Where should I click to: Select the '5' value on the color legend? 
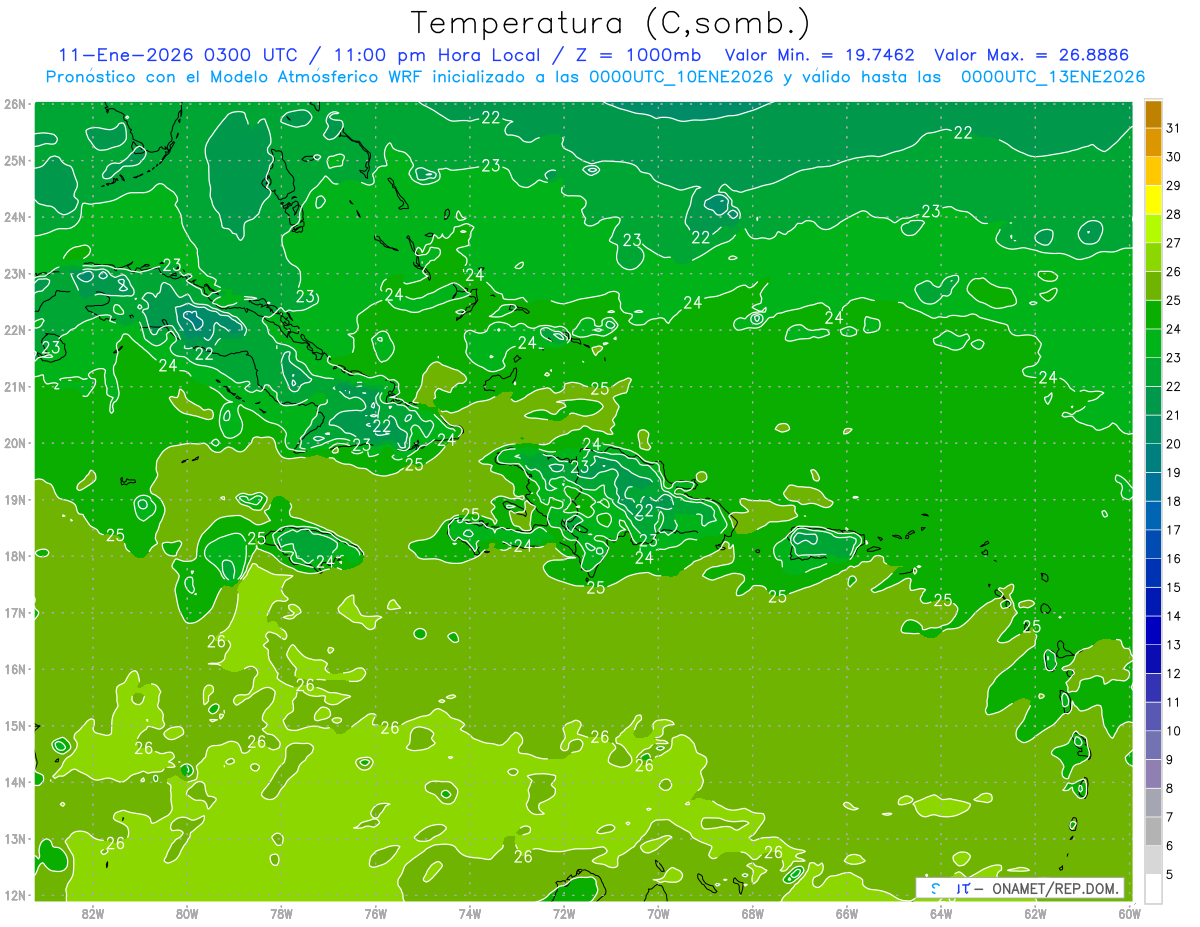point(1170,875)
